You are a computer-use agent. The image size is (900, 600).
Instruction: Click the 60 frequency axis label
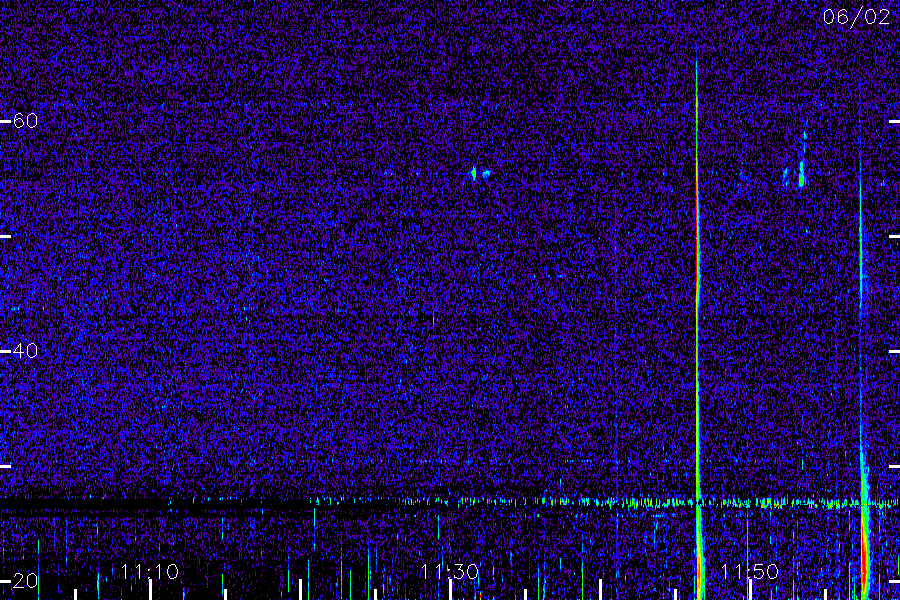tap(25, 121)
